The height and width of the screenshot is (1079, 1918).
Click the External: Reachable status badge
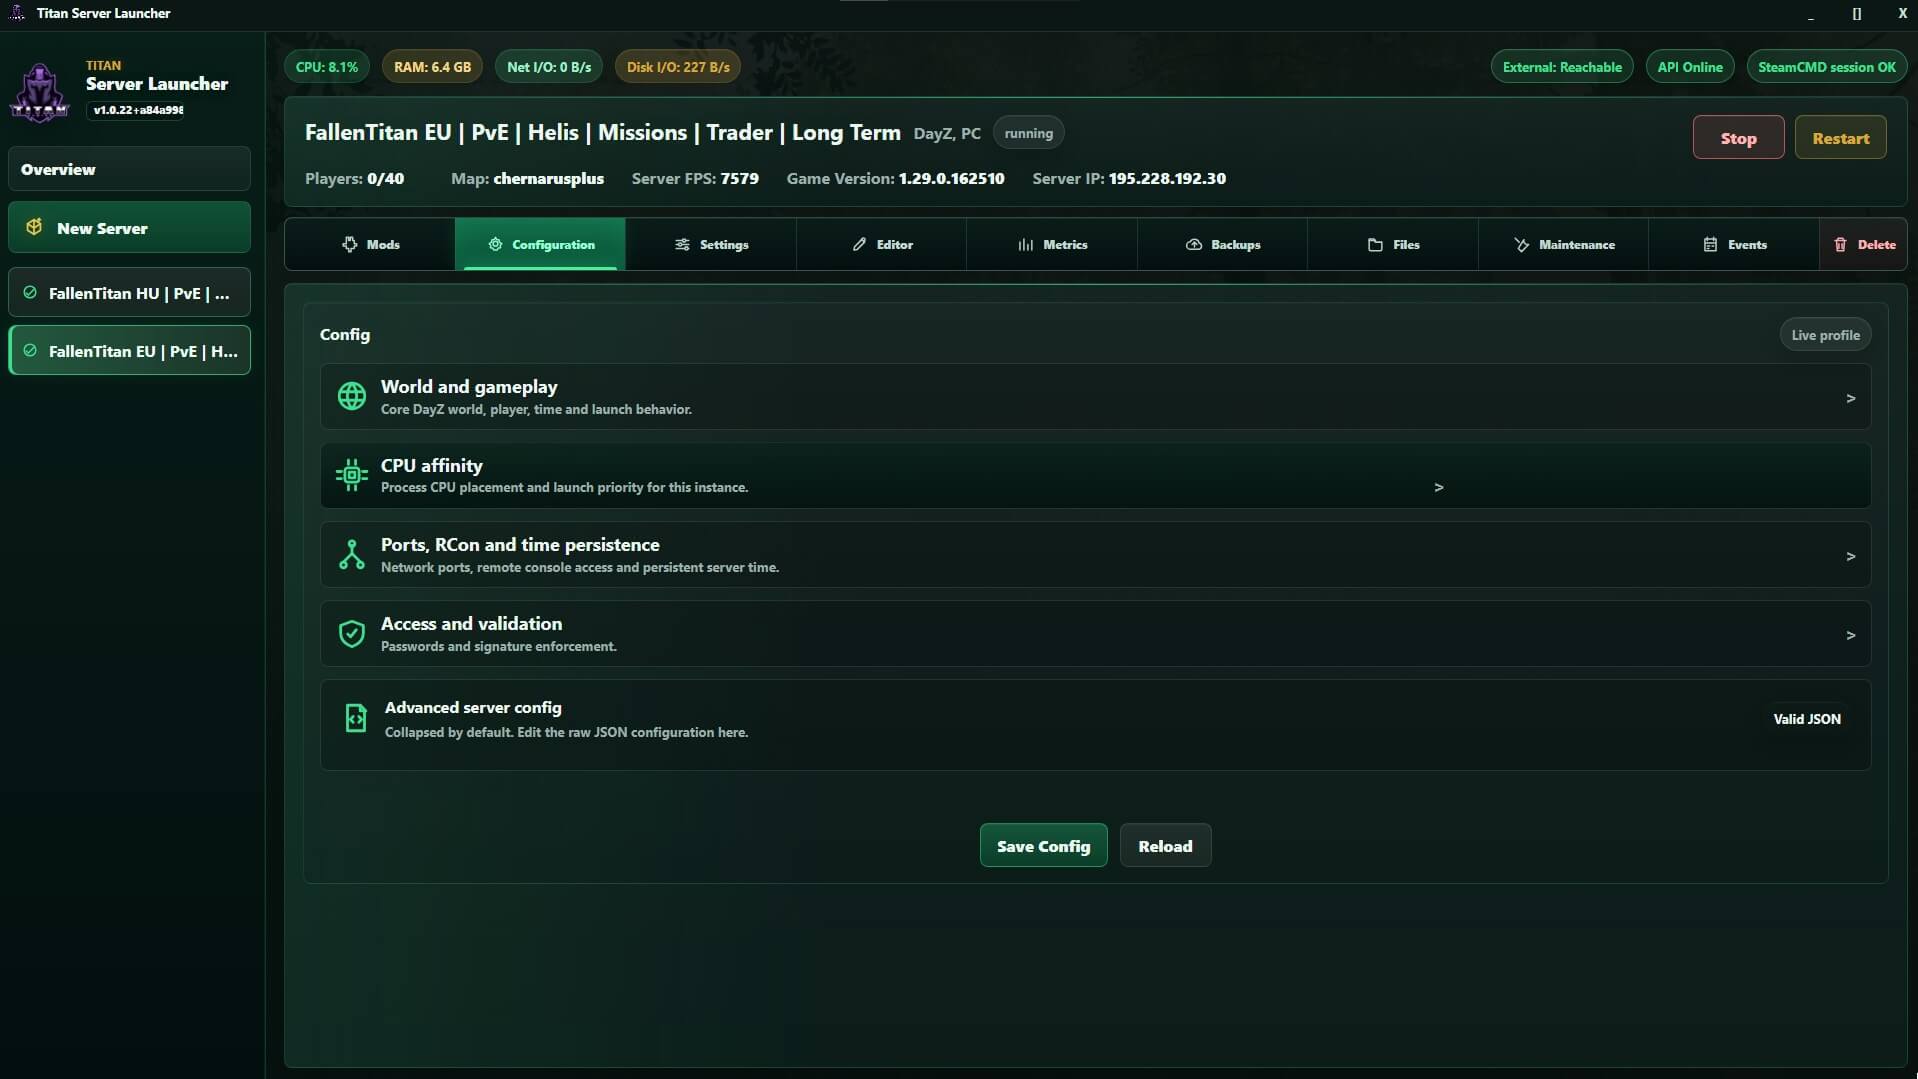click(1562, 67)
